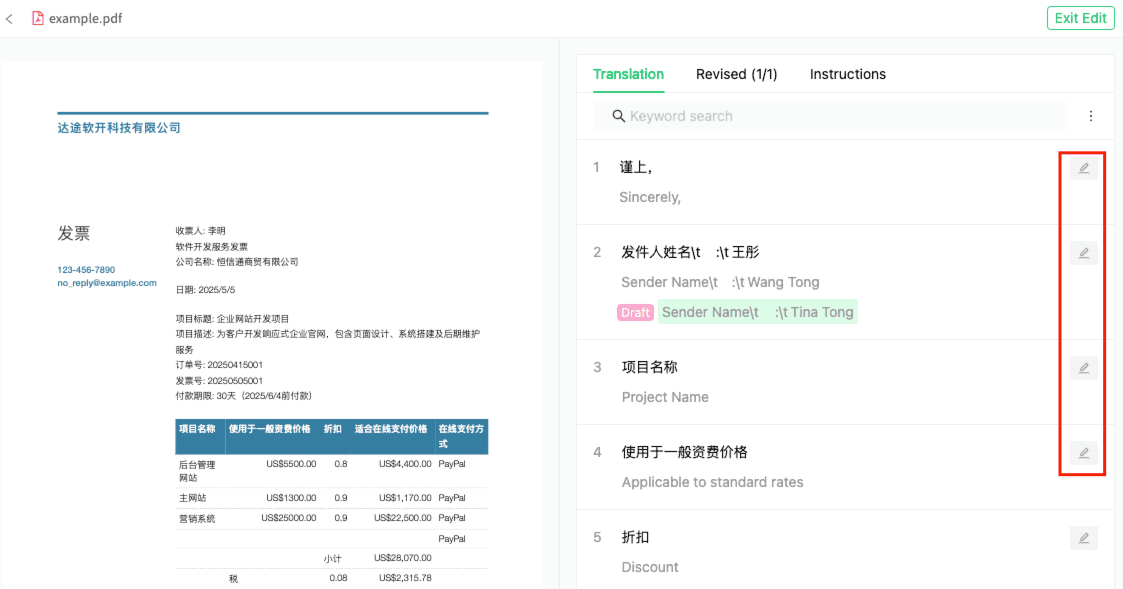The image size is (1123, 589).
Task: Open the three-dot more options menu
Action: (x=1091, y=116)
